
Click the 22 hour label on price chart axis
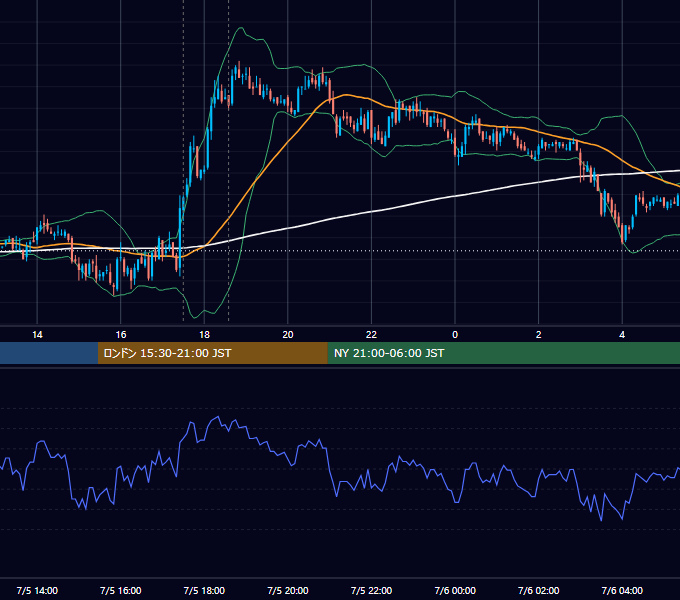click(371, 335)
